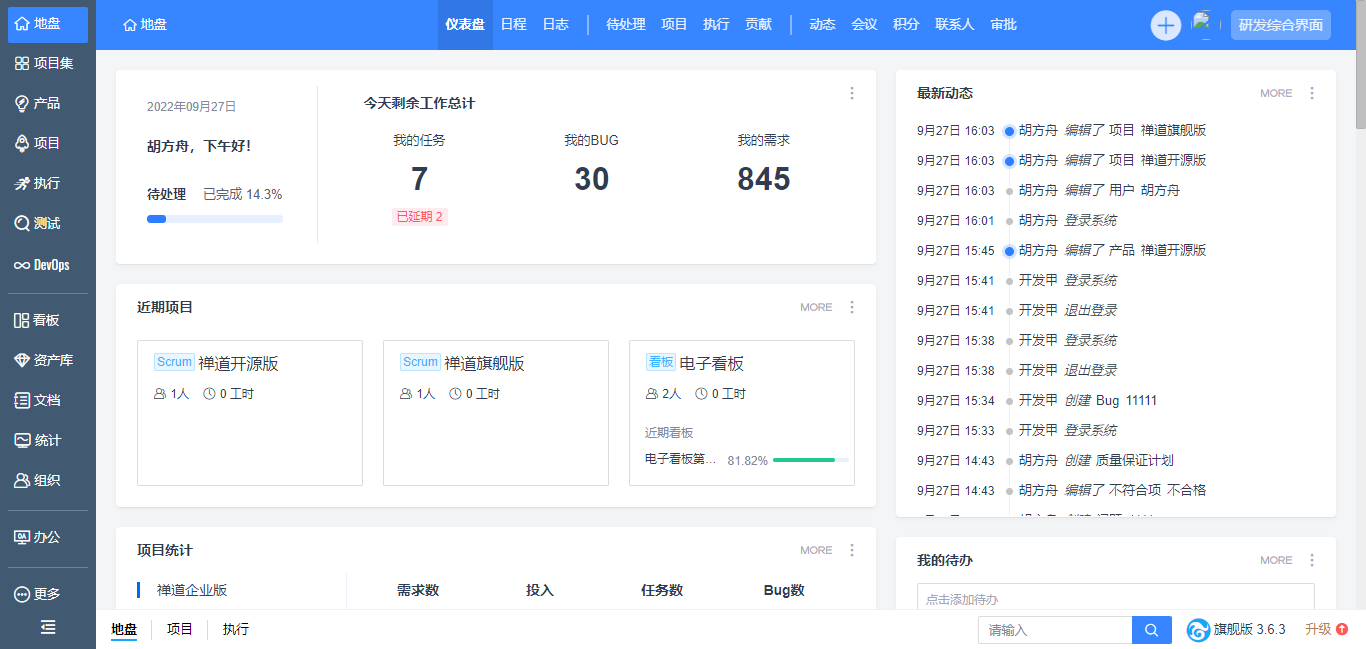1366x649 pixels.
Task: Open 研发综合界面 switcher
Action: coord(1281,25)
